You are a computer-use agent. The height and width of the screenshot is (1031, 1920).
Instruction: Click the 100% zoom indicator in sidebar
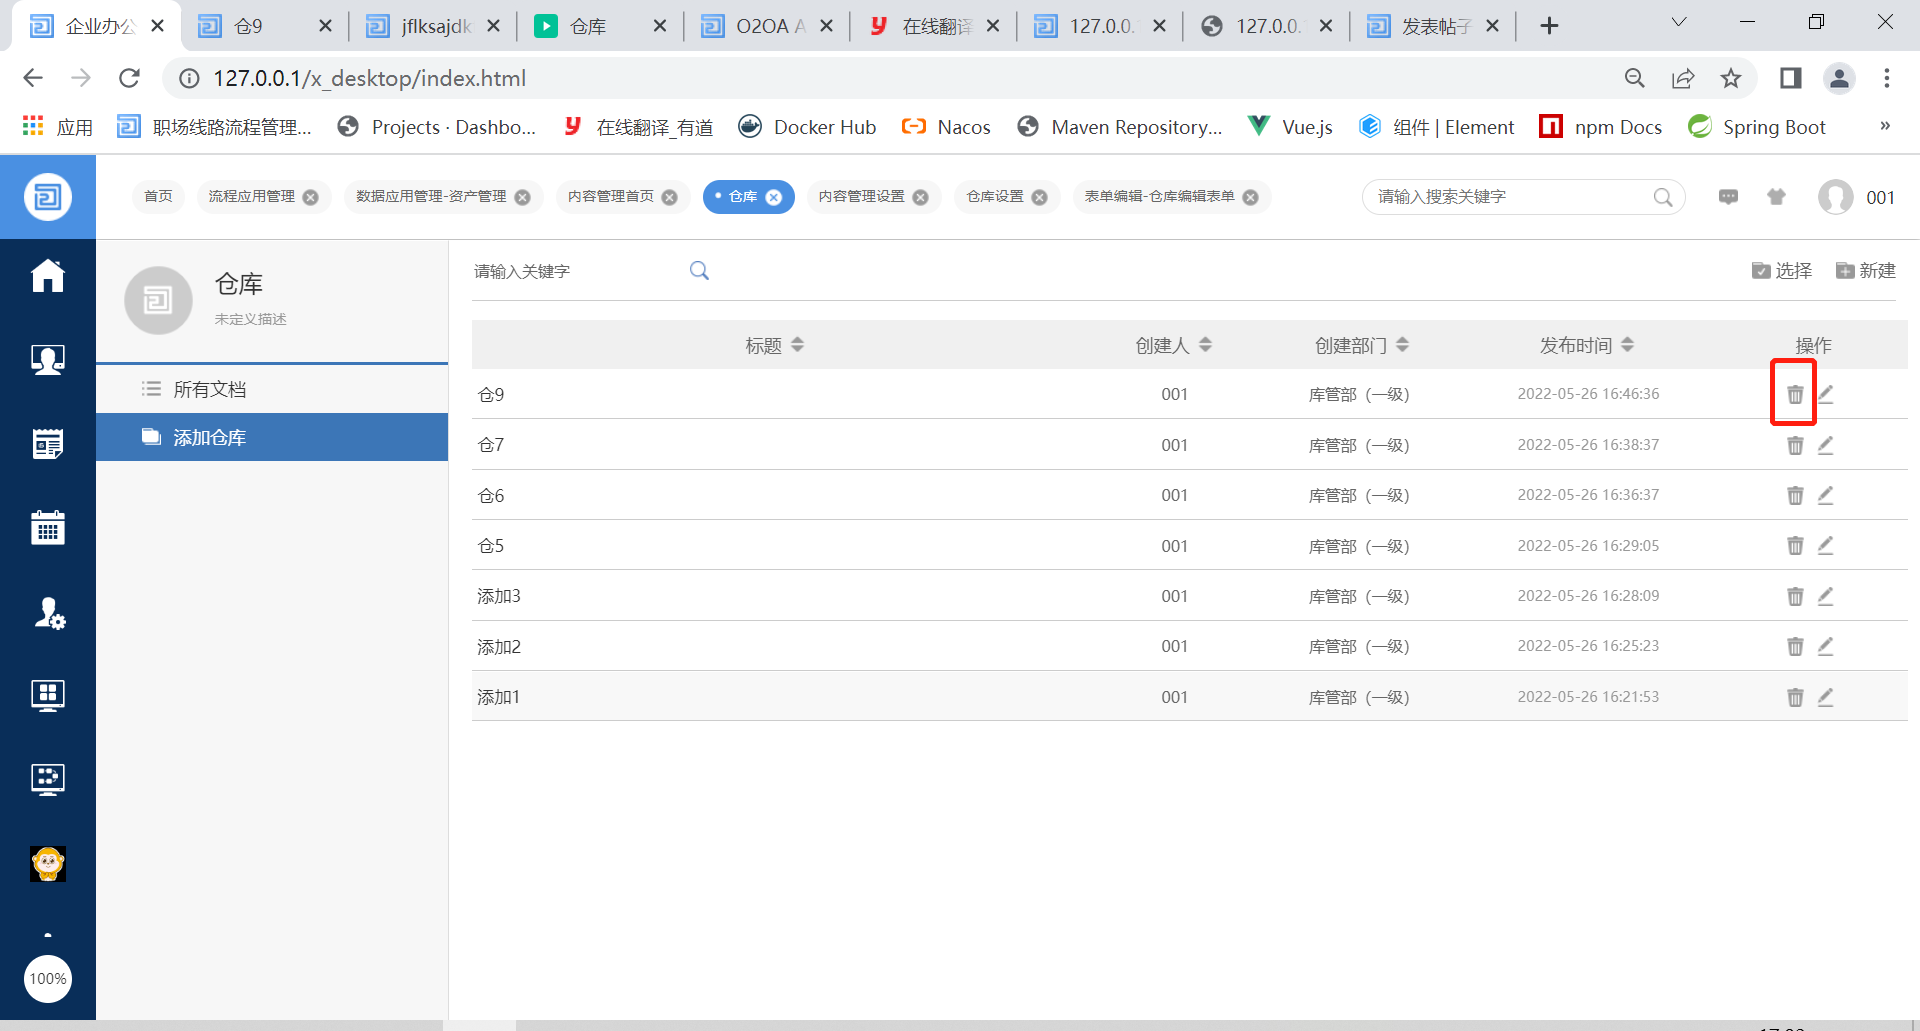[47, 978]
